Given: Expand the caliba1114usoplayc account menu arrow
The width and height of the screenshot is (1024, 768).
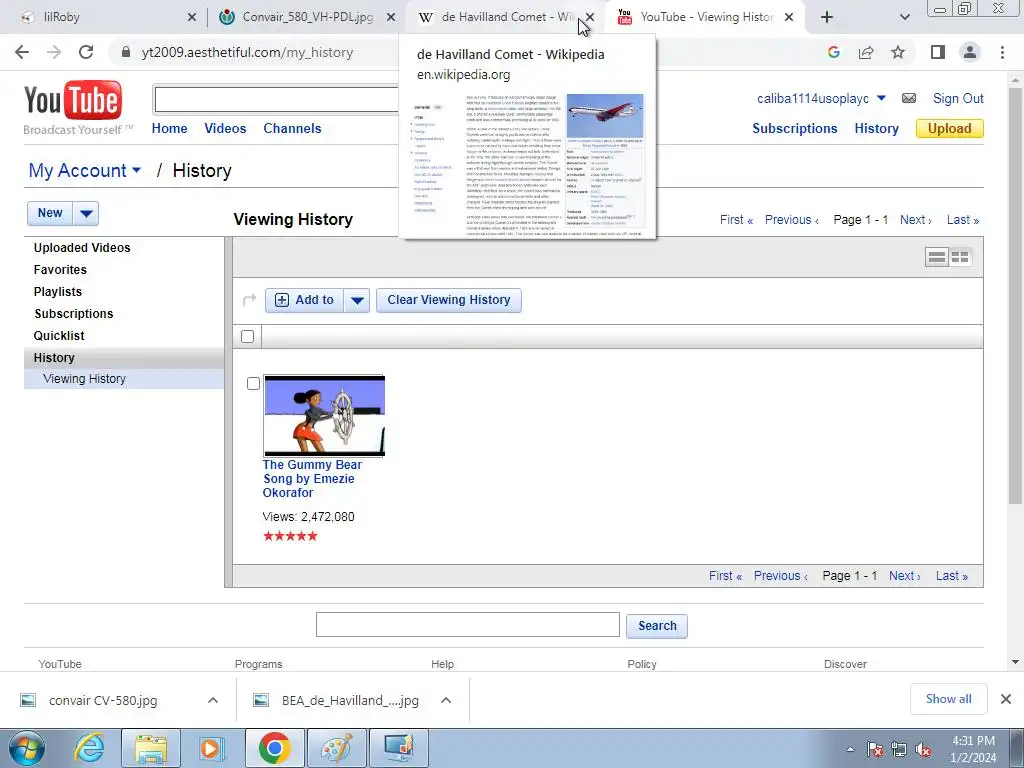Looking at the screenshot, I should (881, 98).
